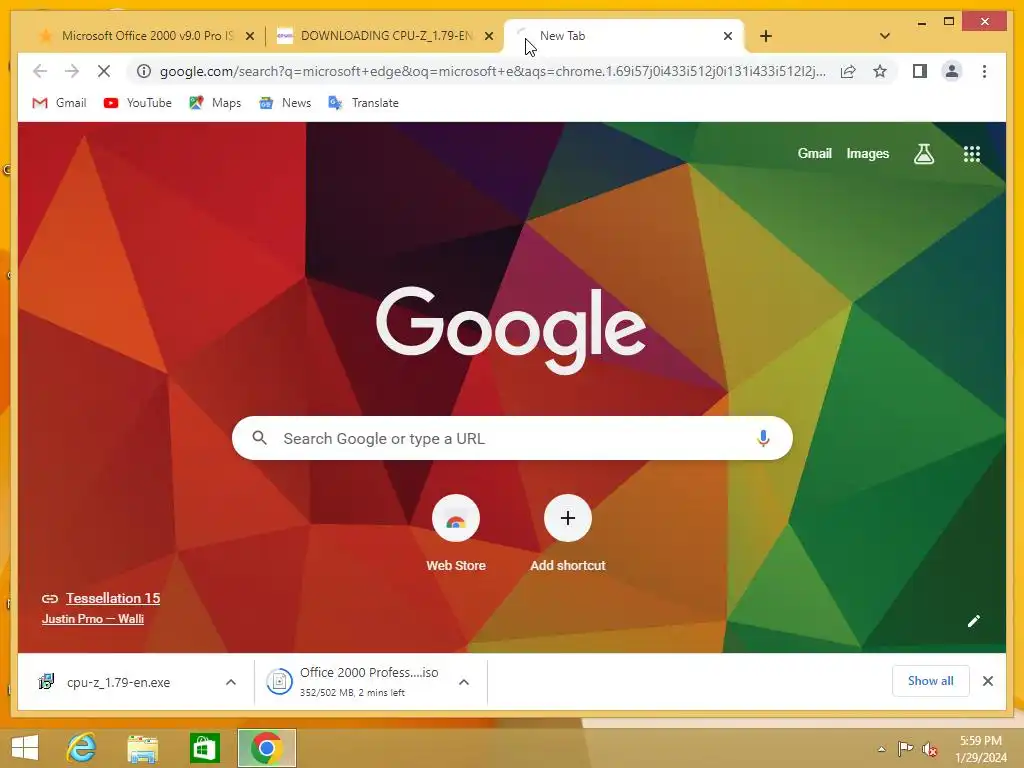View site information icon in address bar
Screen dimensions: 1024x768
click(x=144, y=71)
